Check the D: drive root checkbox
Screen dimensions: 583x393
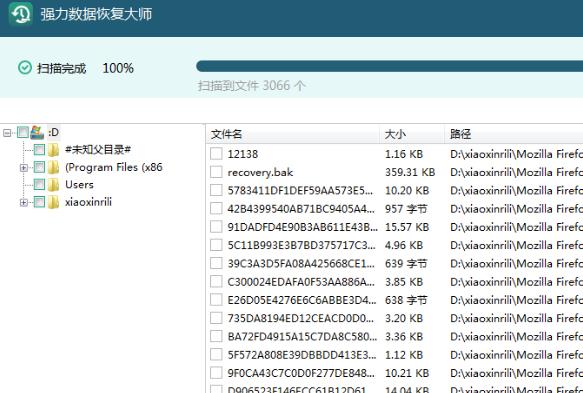23,132
